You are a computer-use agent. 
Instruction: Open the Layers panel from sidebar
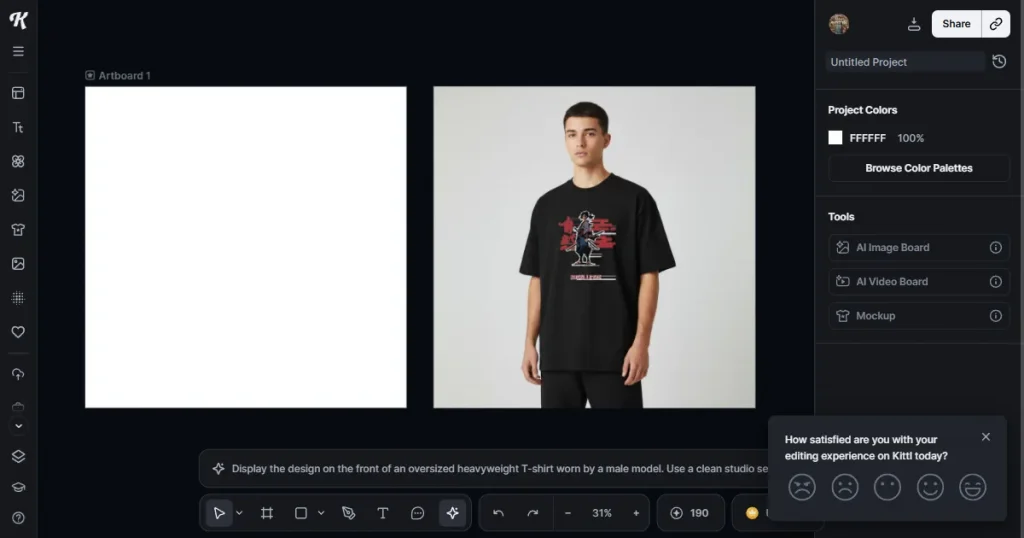pos(18,456)
